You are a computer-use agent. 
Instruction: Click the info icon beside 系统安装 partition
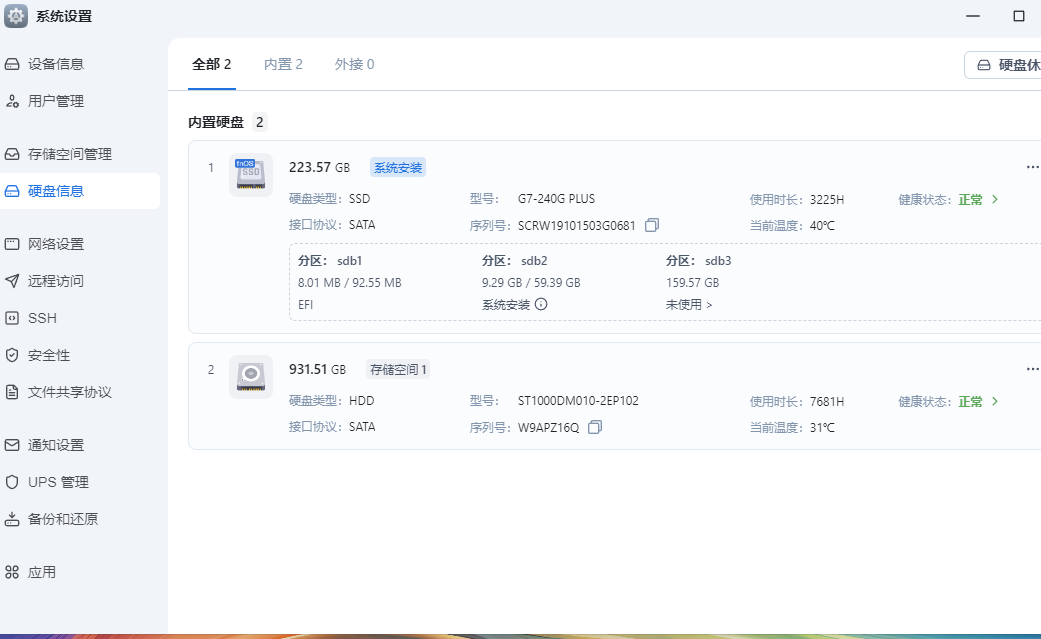point(541,304)
